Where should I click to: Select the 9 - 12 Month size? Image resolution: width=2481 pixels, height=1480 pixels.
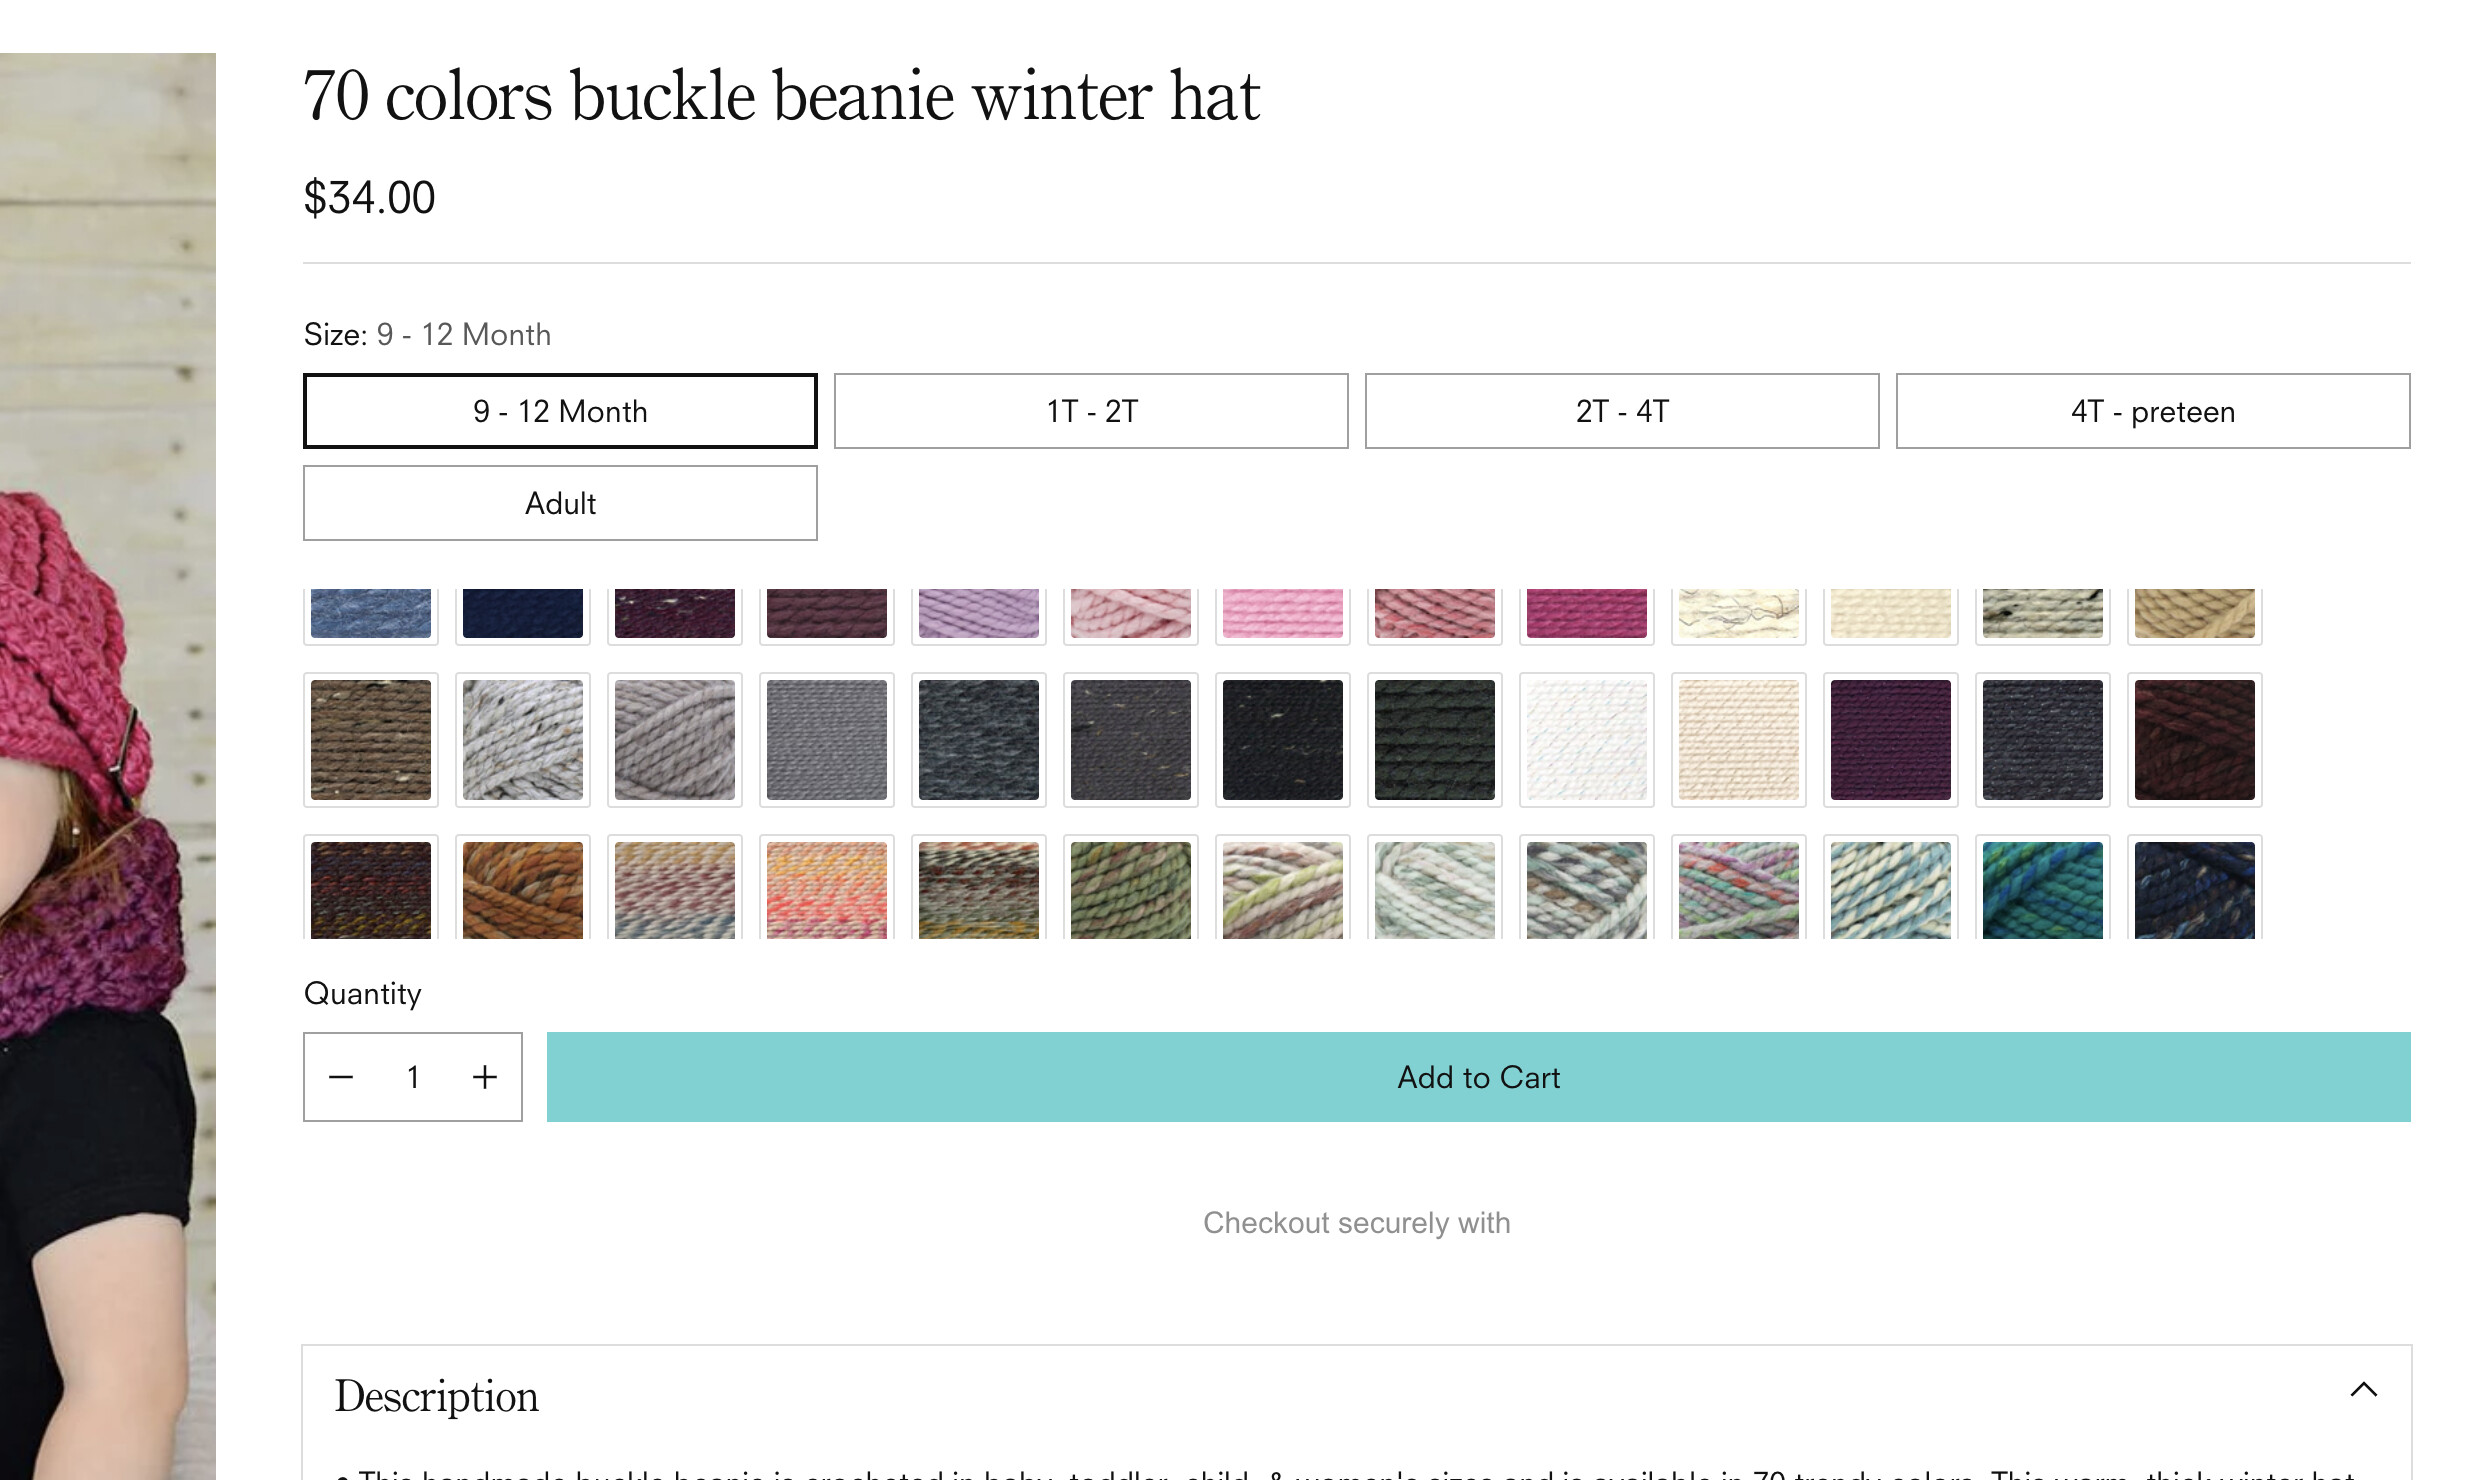point(560,411)
